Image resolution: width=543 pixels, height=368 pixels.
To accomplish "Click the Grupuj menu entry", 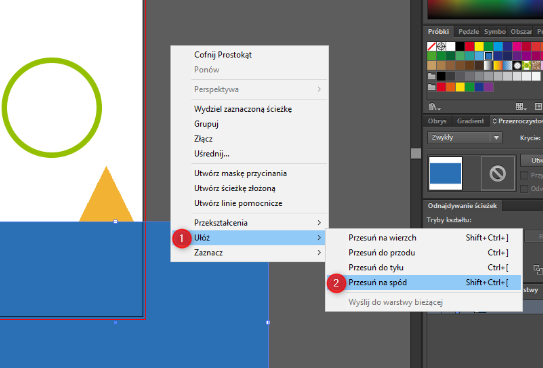I will (x=206, y=124).
